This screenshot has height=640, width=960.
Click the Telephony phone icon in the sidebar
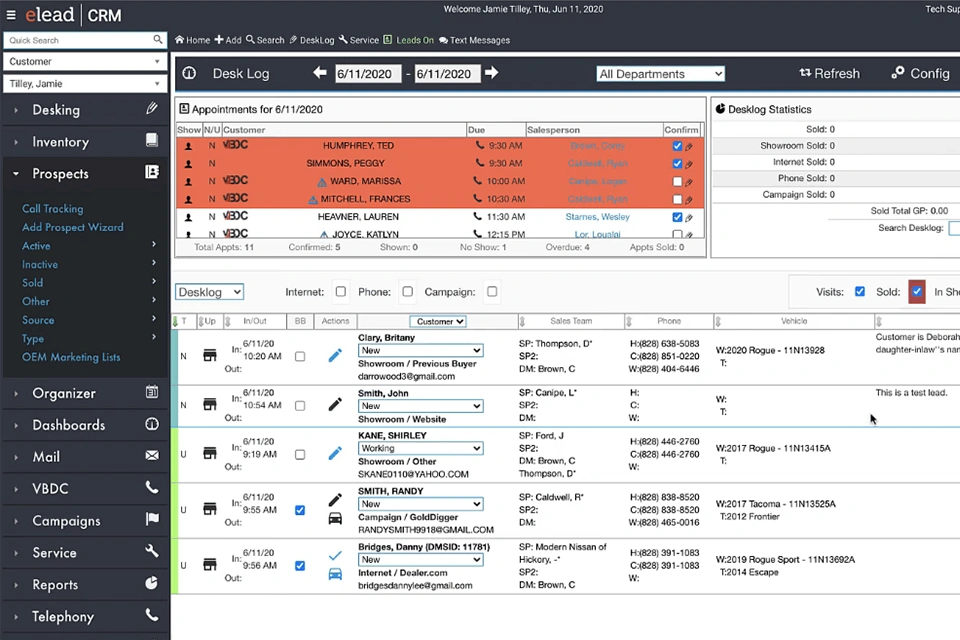coord(151,616)
